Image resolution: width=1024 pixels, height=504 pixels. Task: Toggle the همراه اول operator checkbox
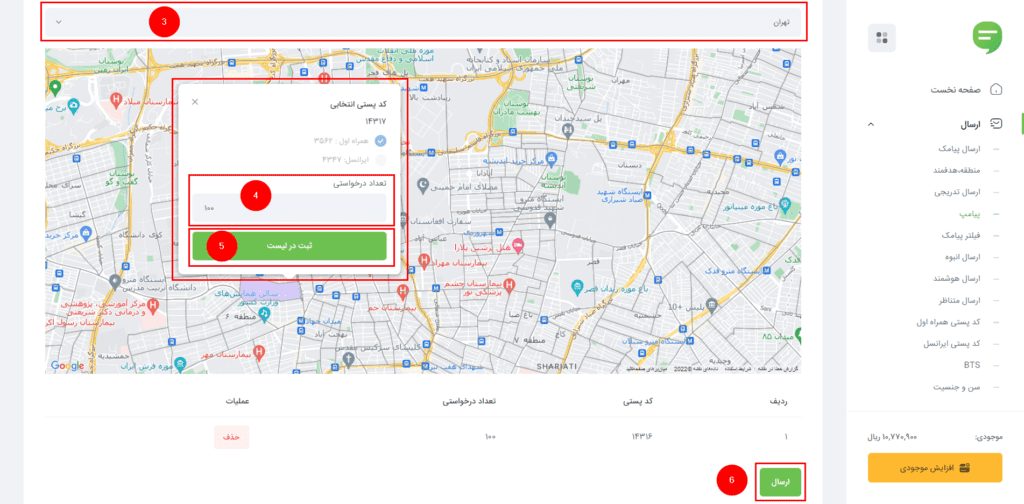tap(380, 140)
